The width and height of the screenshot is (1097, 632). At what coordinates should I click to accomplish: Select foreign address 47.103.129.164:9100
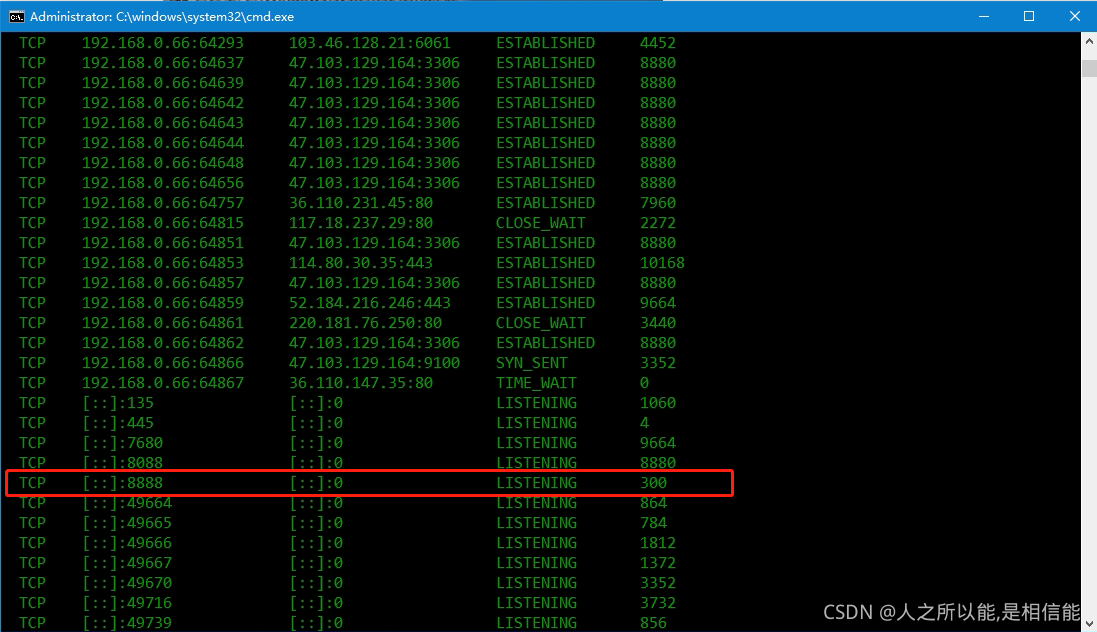[374, 363]
